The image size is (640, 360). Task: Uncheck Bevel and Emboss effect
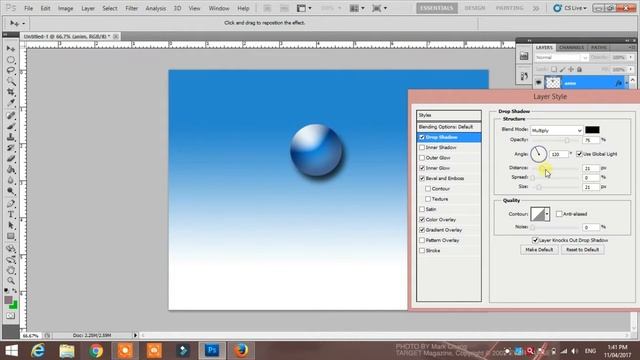pos(422,178)
